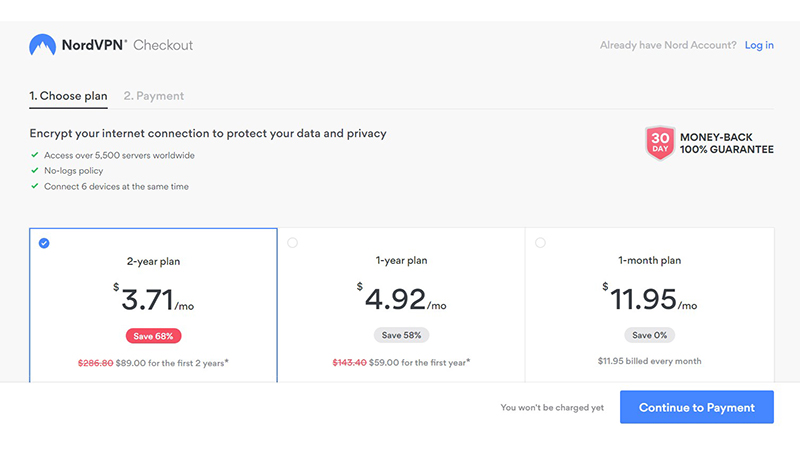This screenshot has height=450, width=800.
Task: Click the red Save 68% badge
Action: click(x=154, y=336)
